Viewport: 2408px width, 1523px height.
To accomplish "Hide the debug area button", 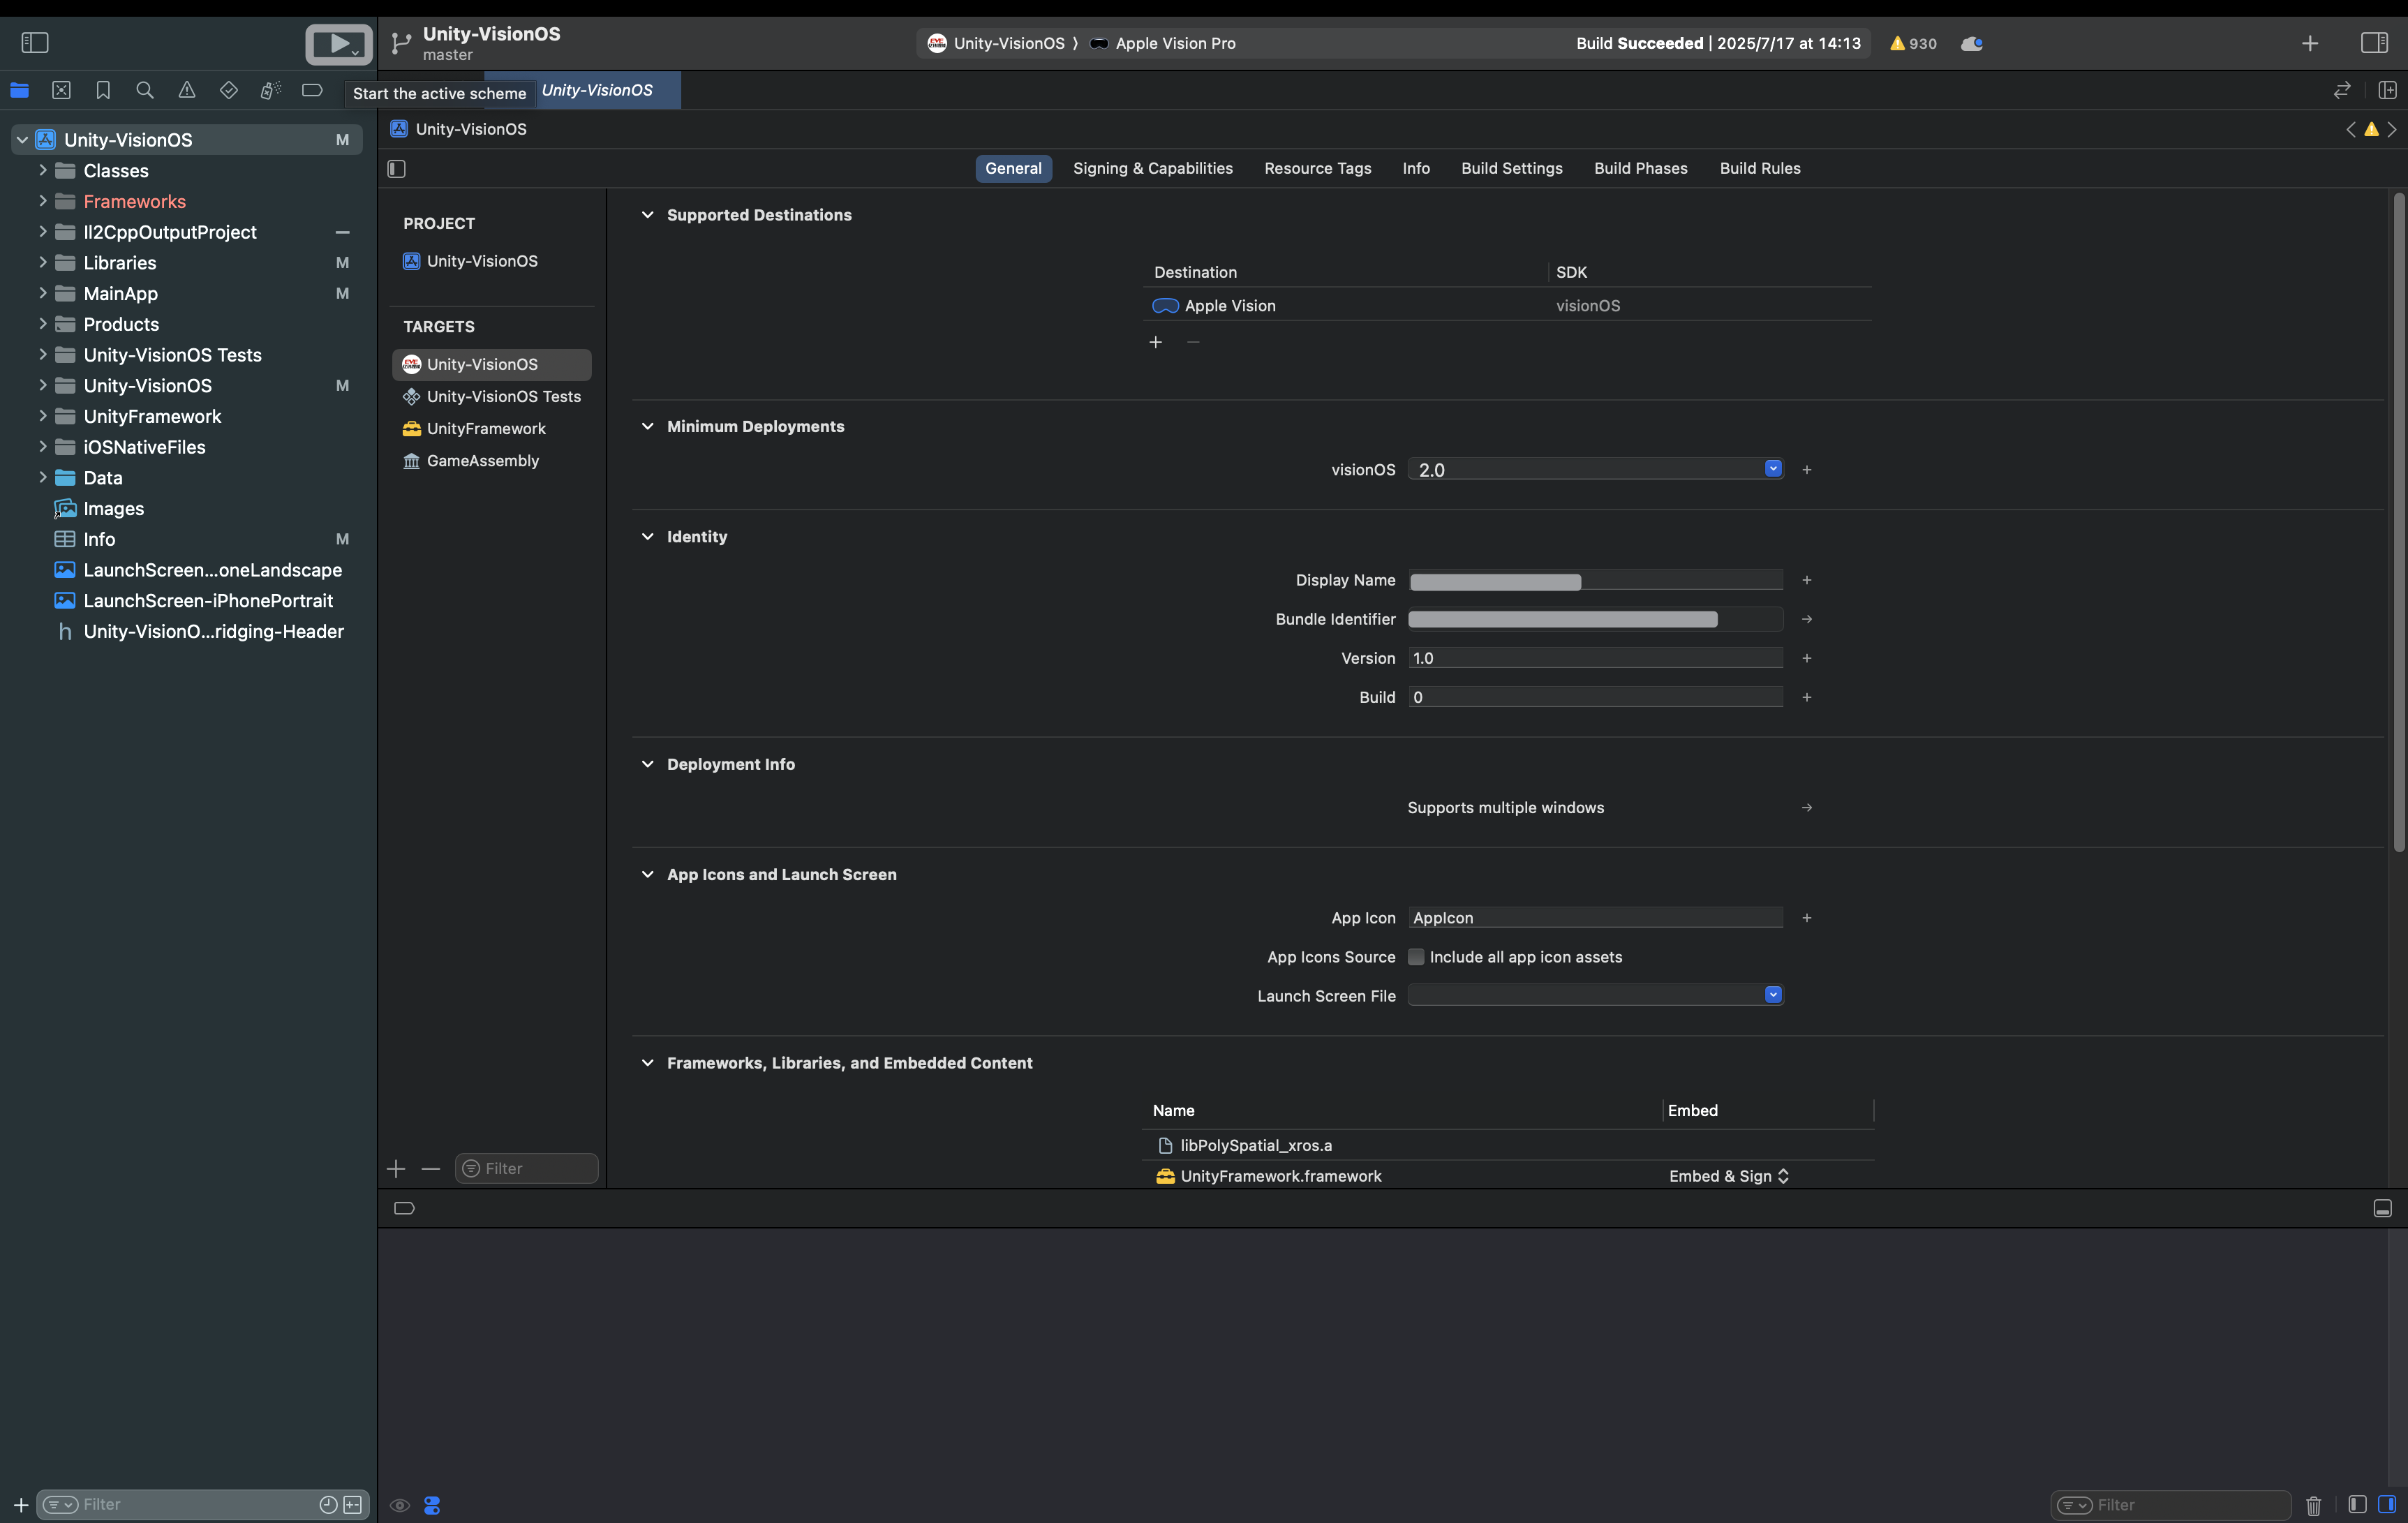I will click(x=2383, y=1208).
